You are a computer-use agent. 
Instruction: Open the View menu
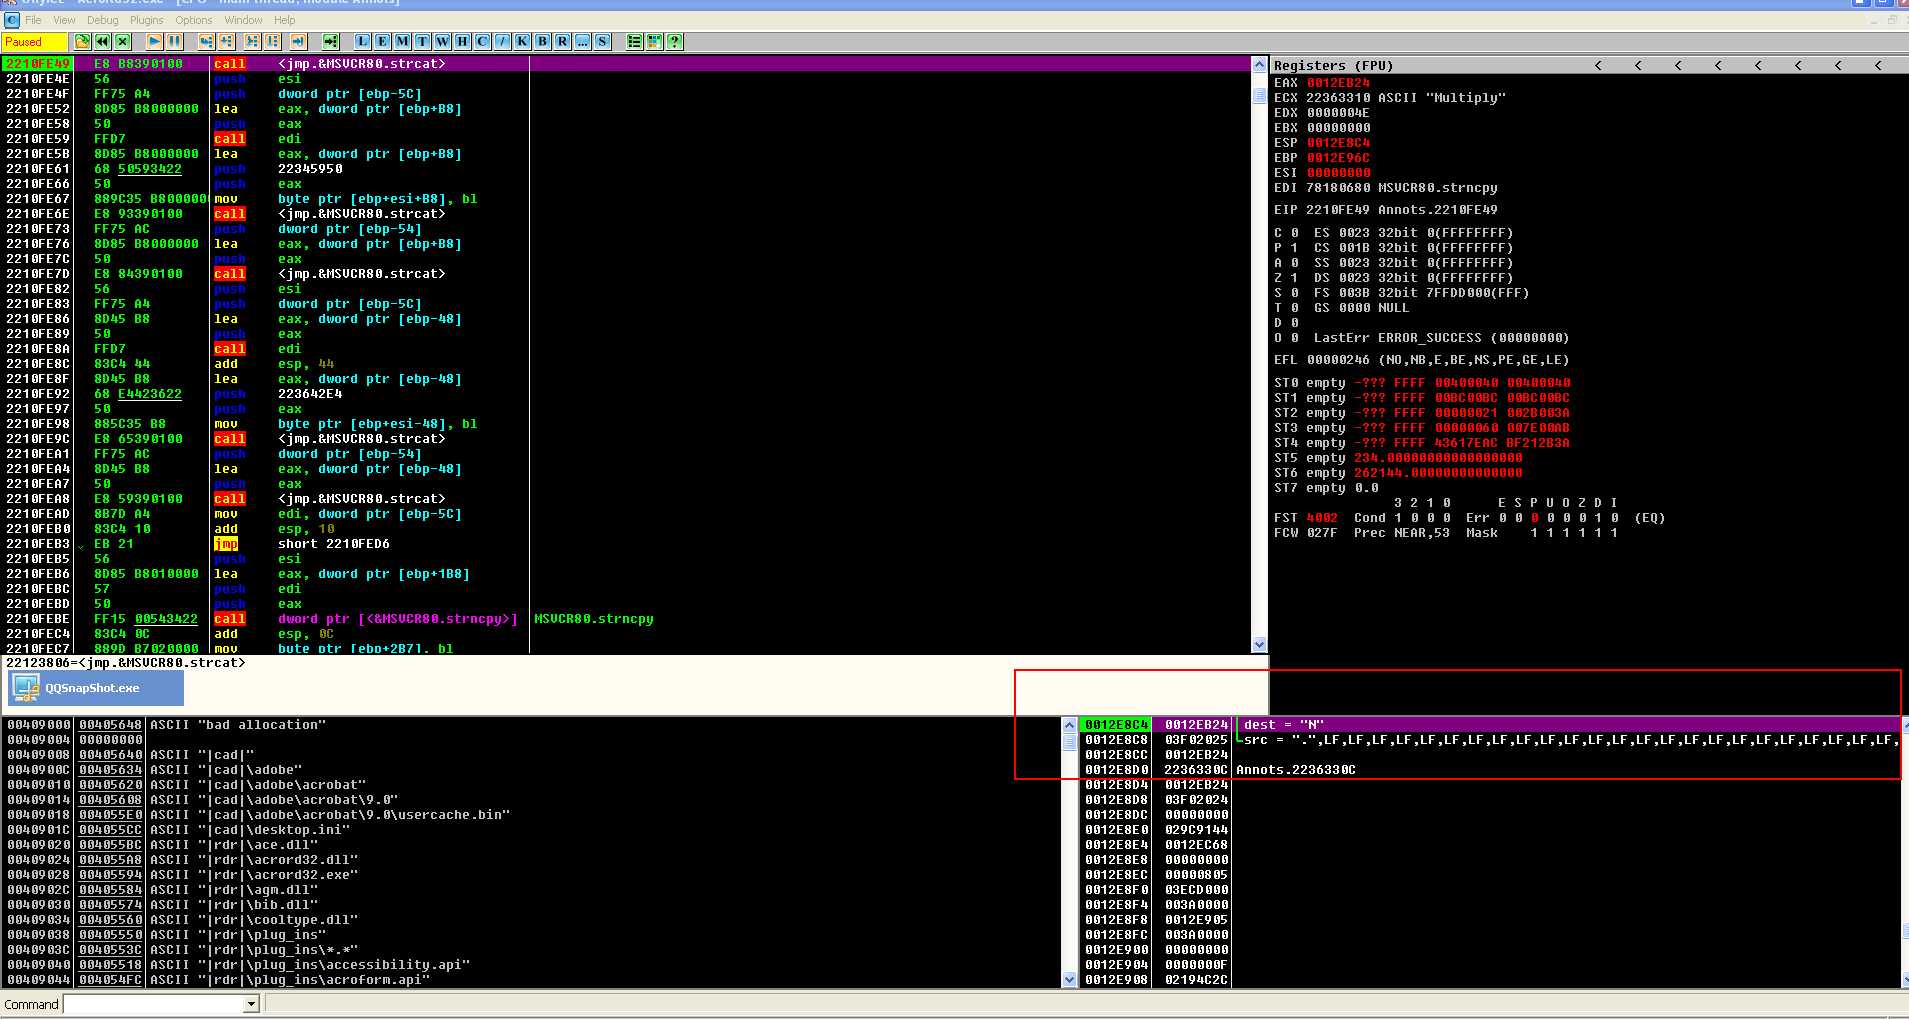click(x=64, y=20)
